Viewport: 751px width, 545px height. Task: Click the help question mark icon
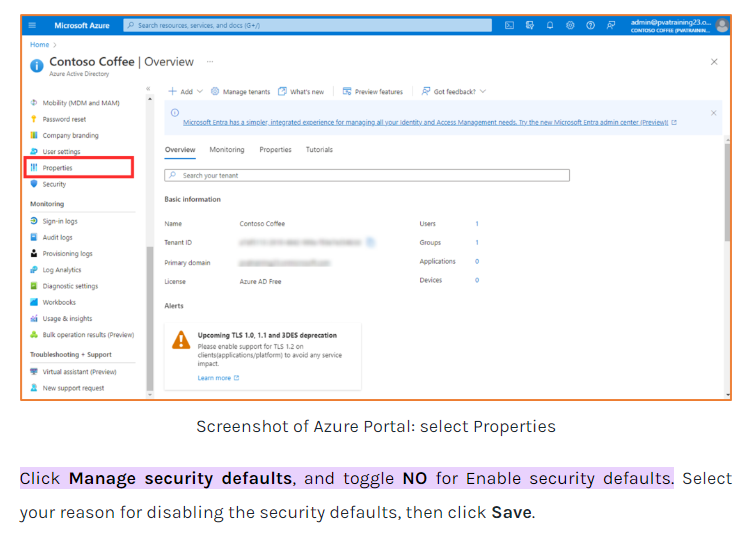click(x=590, y=25)
